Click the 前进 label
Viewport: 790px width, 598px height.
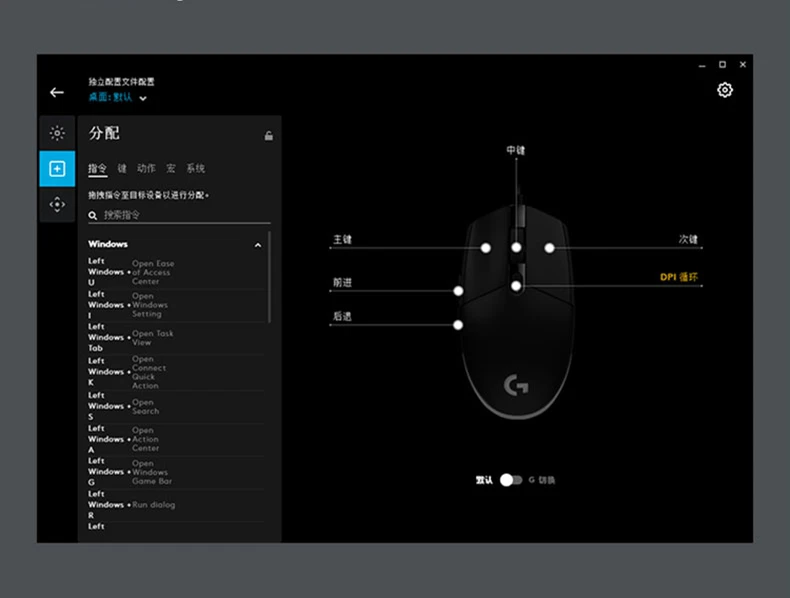point(342,282)
